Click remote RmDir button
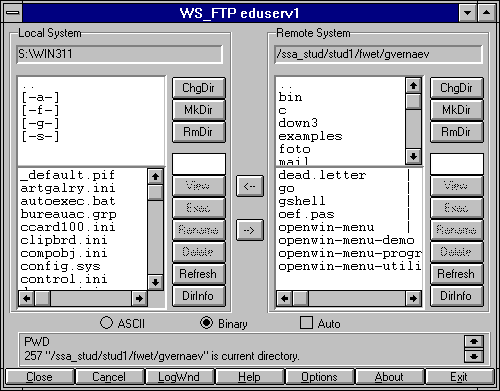Screen dimensions: 500x391 click(457, 132)
